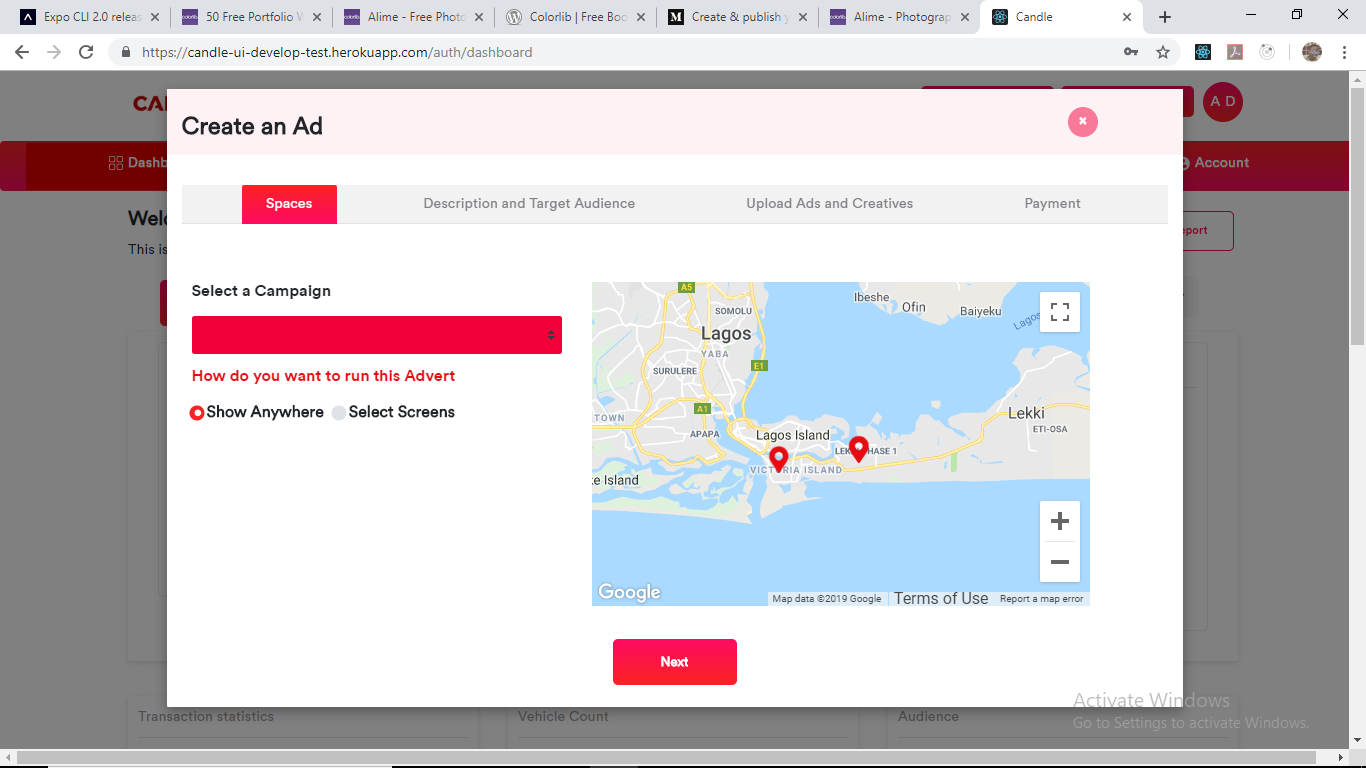The image size is (1366, 768).
Task: Click the Google logo on the map
Action: pyautogui.click(x=629, y=592)
